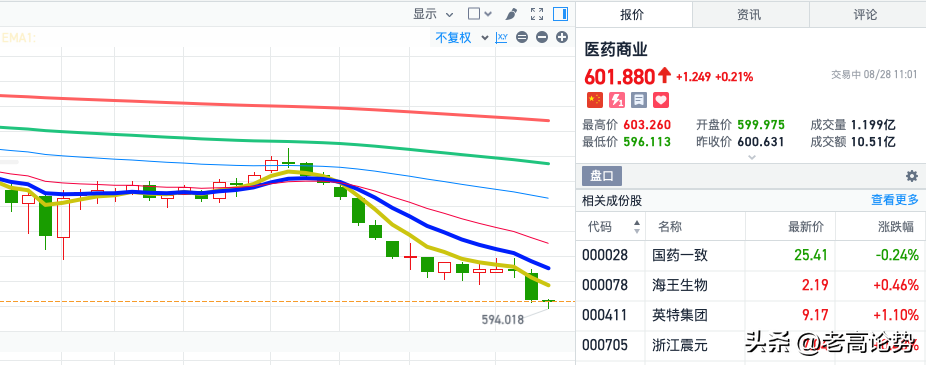The width and height of the screenshot is (926, 365).
Task: Click the EMA1 indicator label
Action: (x=19, y=38)
